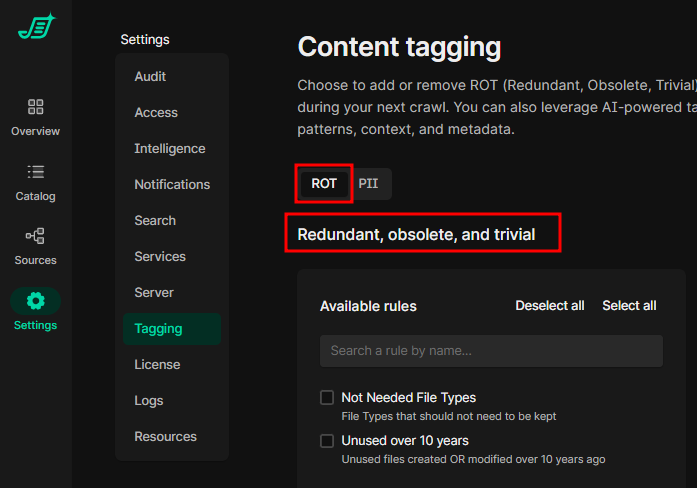
Task: Click Select all rules
Action: (629, 306)
